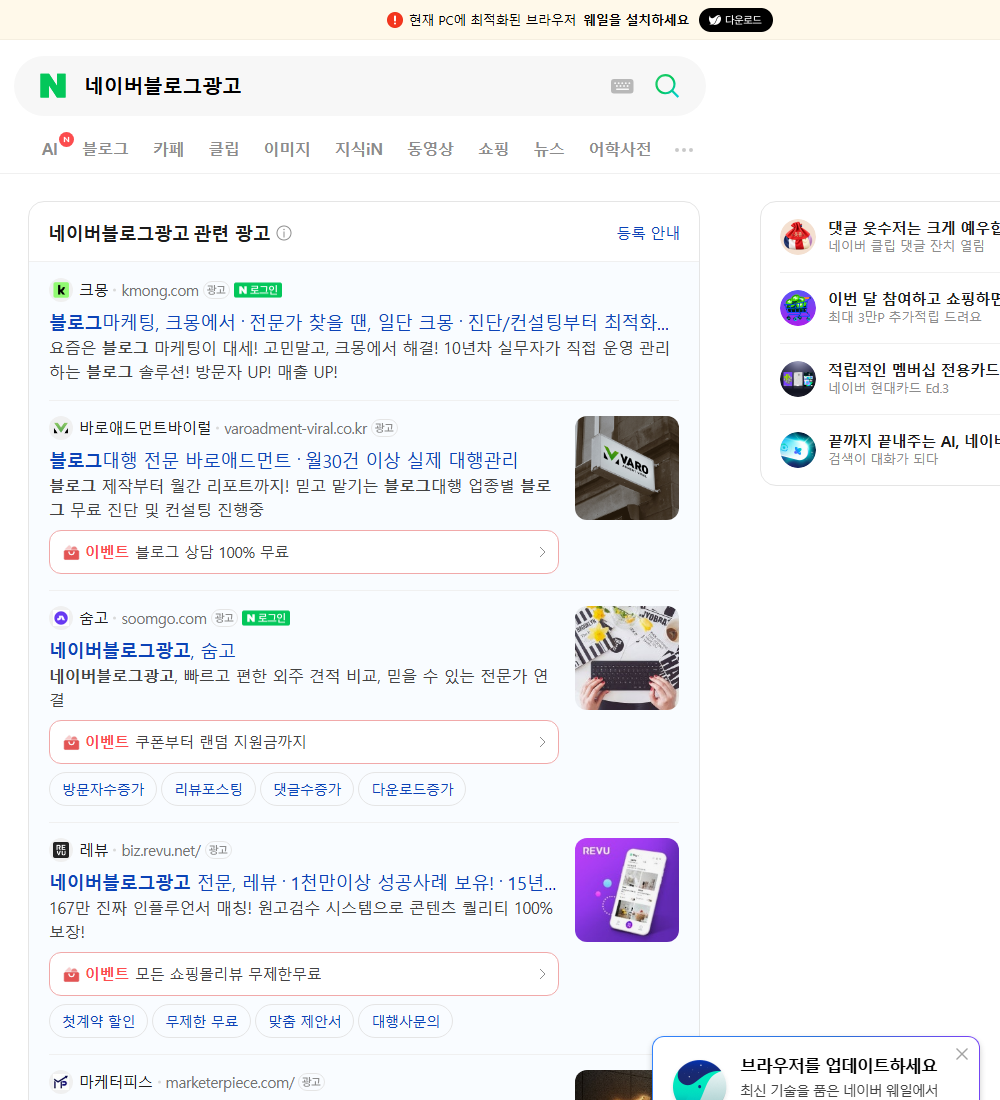Click the 바로애드먼트바이럴 favicon icon

point(61,427)
